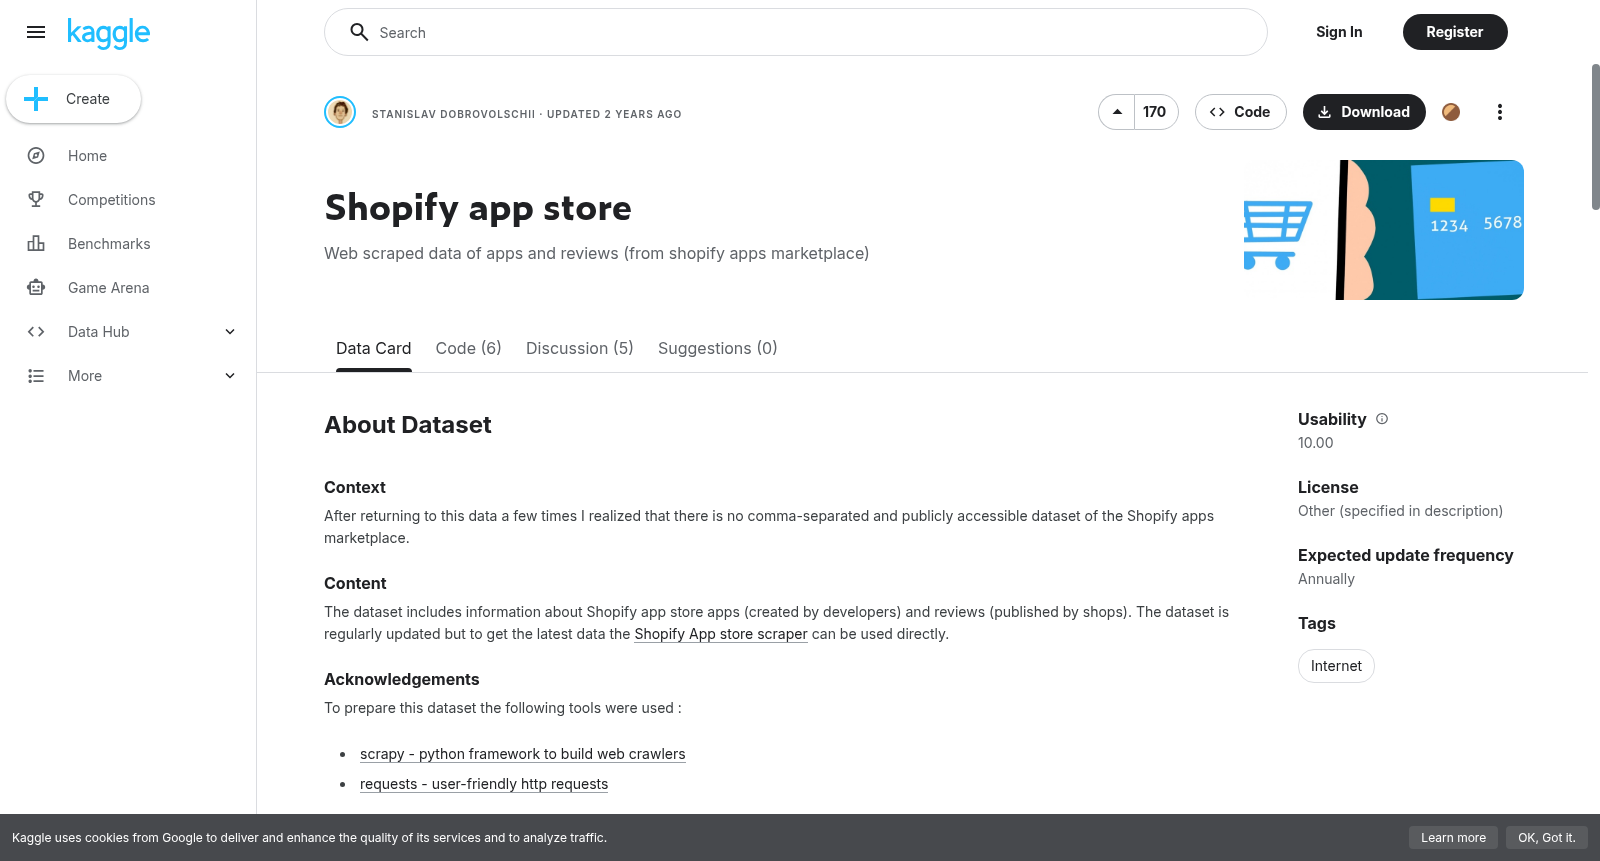Screen dimensions: 1600x861
Task: Open Game Arena from sidebar
Action: pos(108,288)
